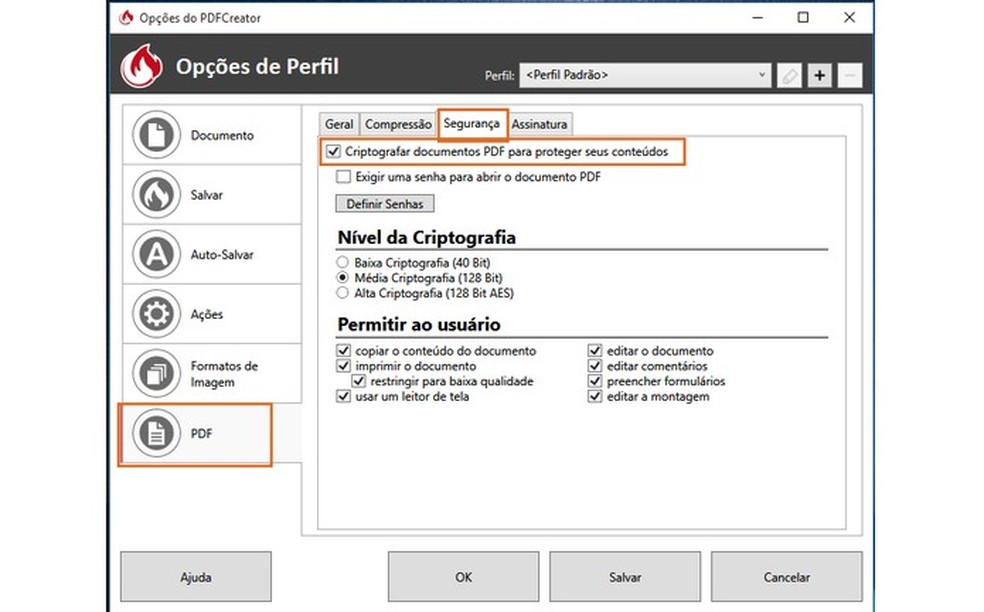Click the Definir Senhas button
Image resolution: width=984 pixels, height=612 pixels.
384,203
